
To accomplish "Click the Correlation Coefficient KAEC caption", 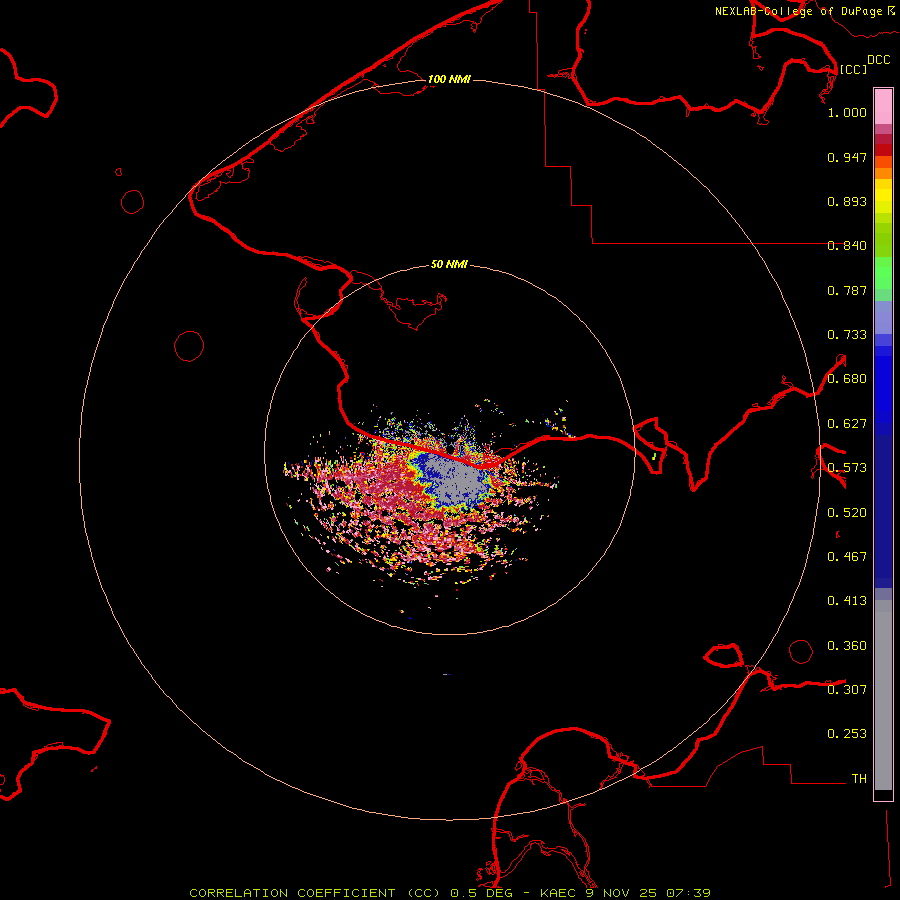I will pyautogui.click(x=450, y=893).
